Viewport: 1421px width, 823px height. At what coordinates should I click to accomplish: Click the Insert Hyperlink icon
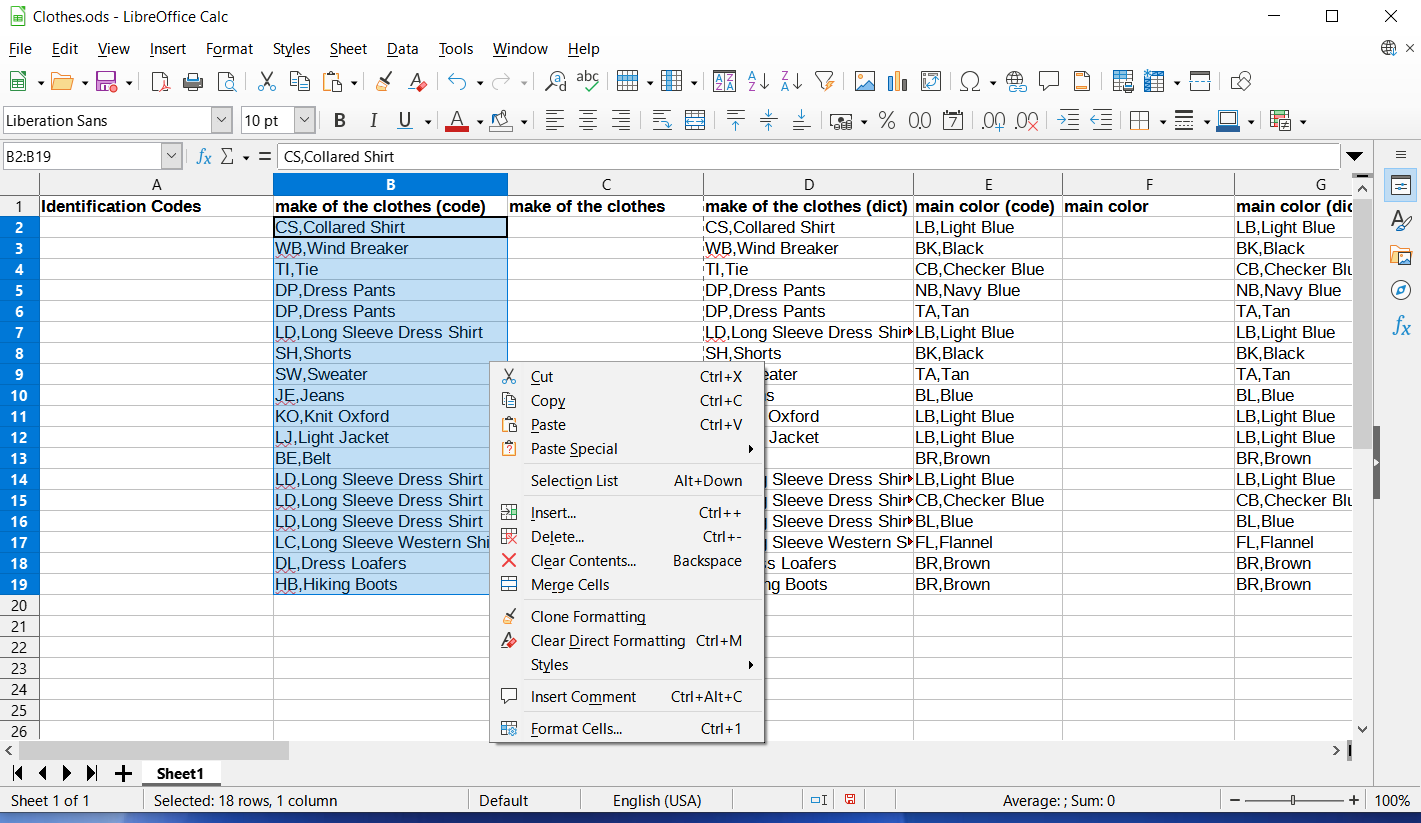(x=1016, y=82)
